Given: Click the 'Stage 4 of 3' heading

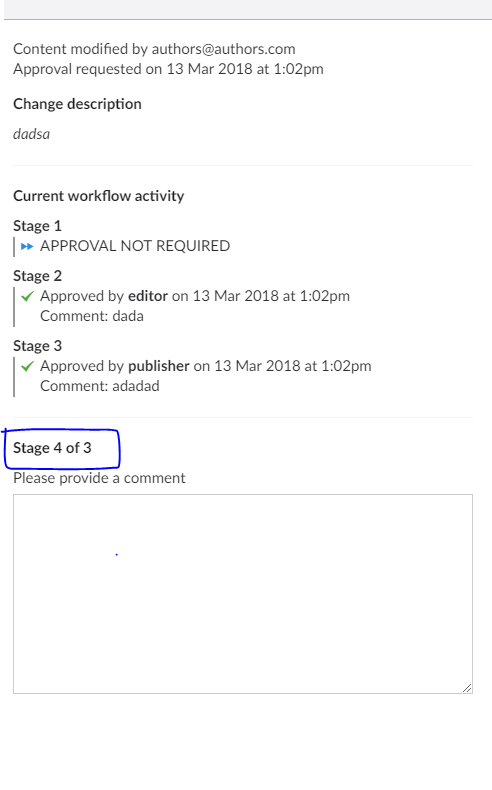Looking at the screenshot, I should pyautogui.click(x=52, y=448).
